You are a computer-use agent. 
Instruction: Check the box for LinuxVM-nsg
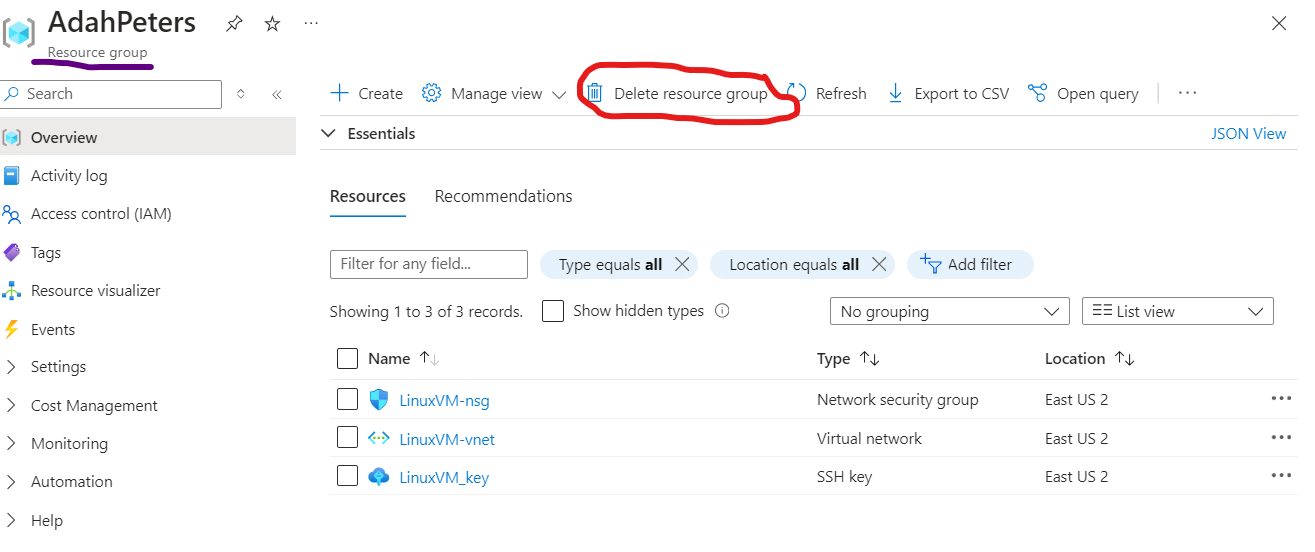pos(347,400)
